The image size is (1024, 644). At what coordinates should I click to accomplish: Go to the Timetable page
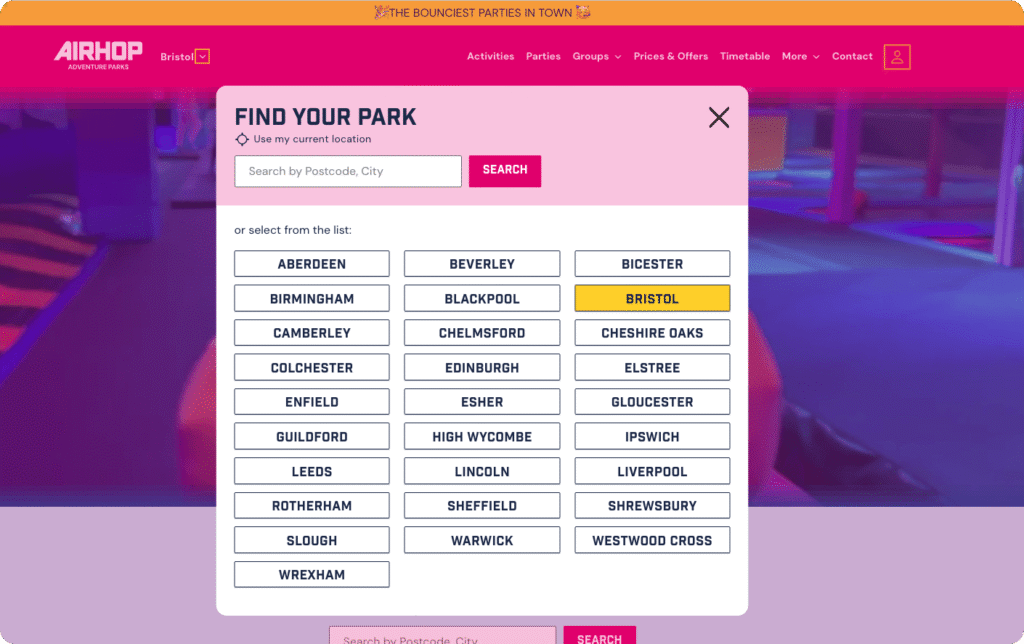coord(745,57)
